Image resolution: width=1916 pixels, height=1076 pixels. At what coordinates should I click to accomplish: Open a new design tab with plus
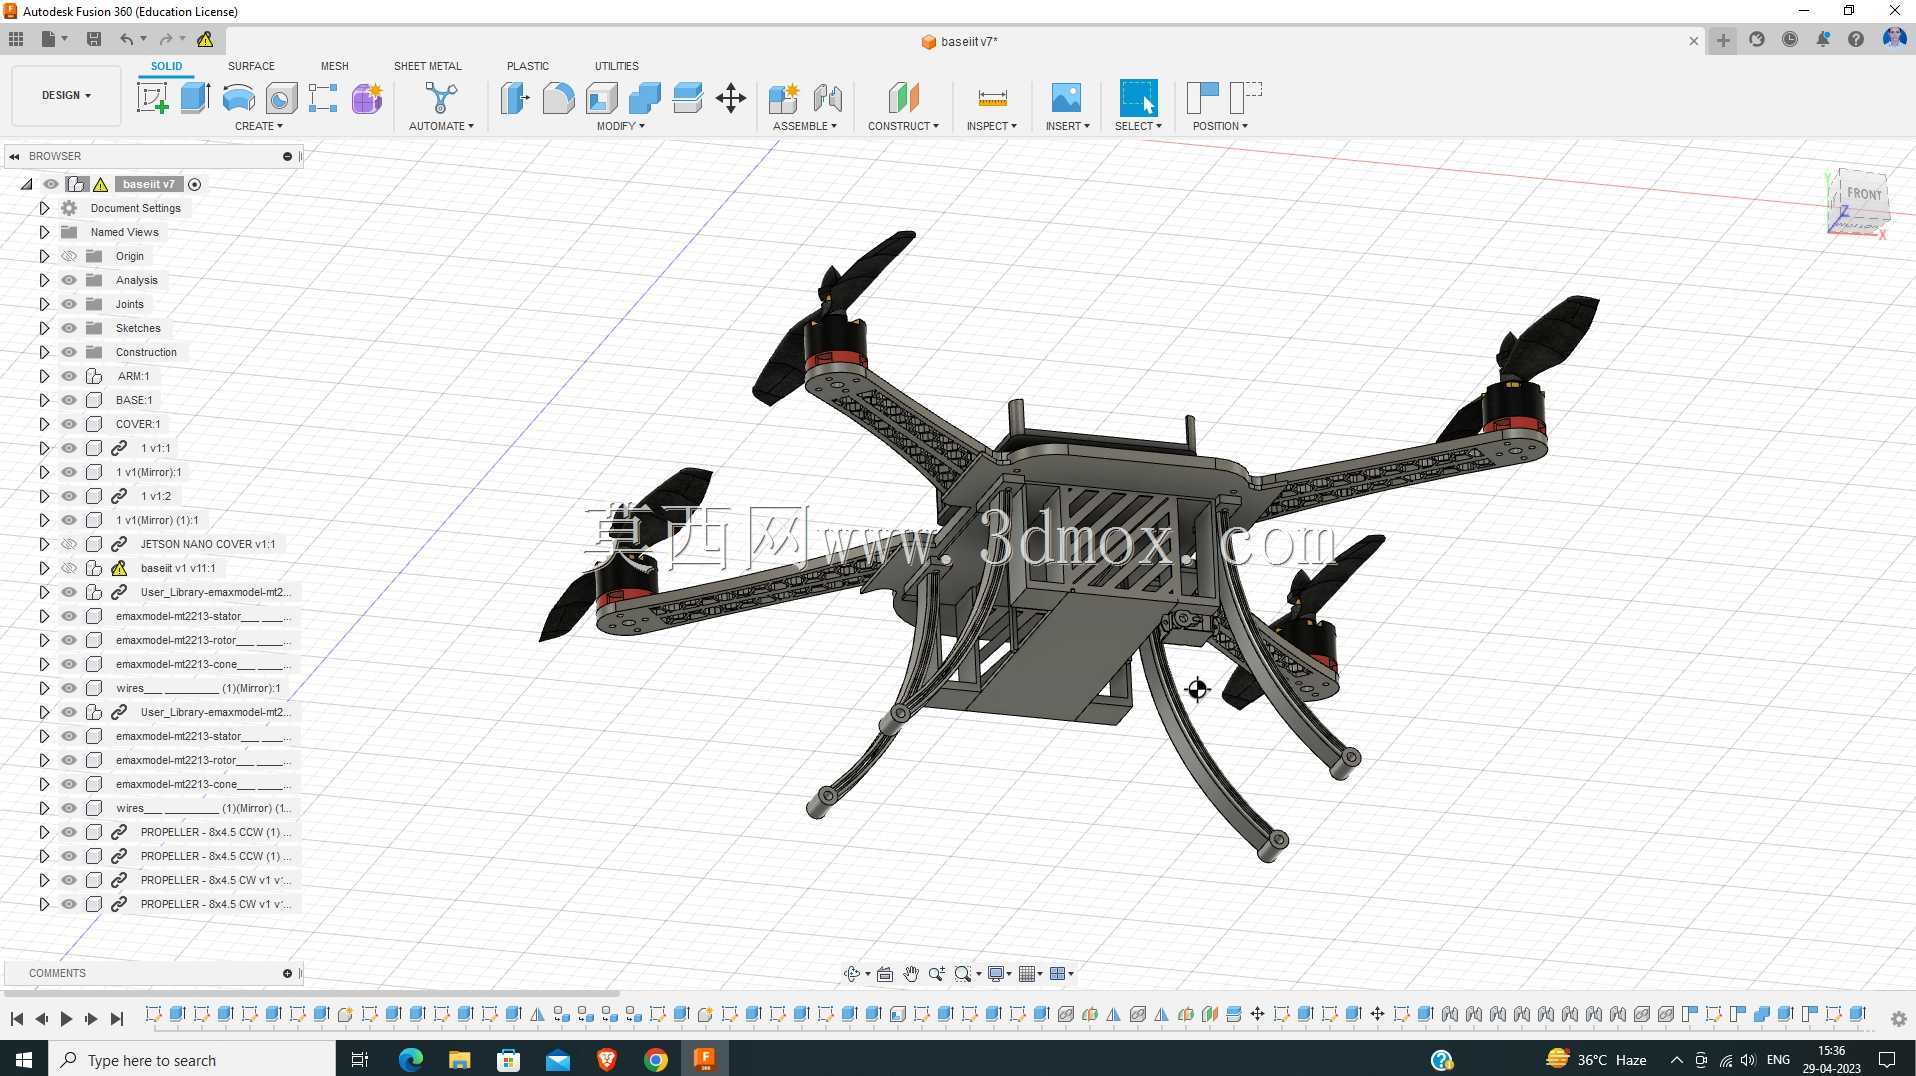point(1723,40)
